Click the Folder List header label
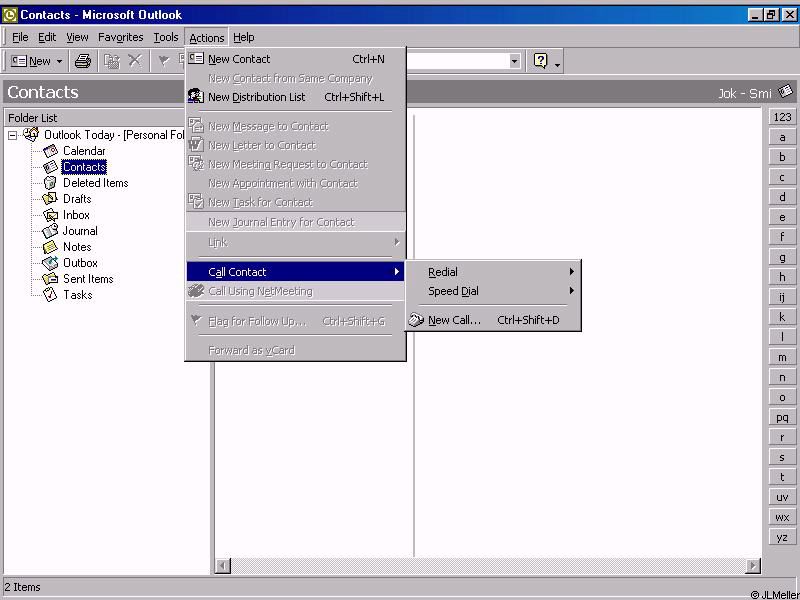Screen dimensions: 800x600 (33, 118)
